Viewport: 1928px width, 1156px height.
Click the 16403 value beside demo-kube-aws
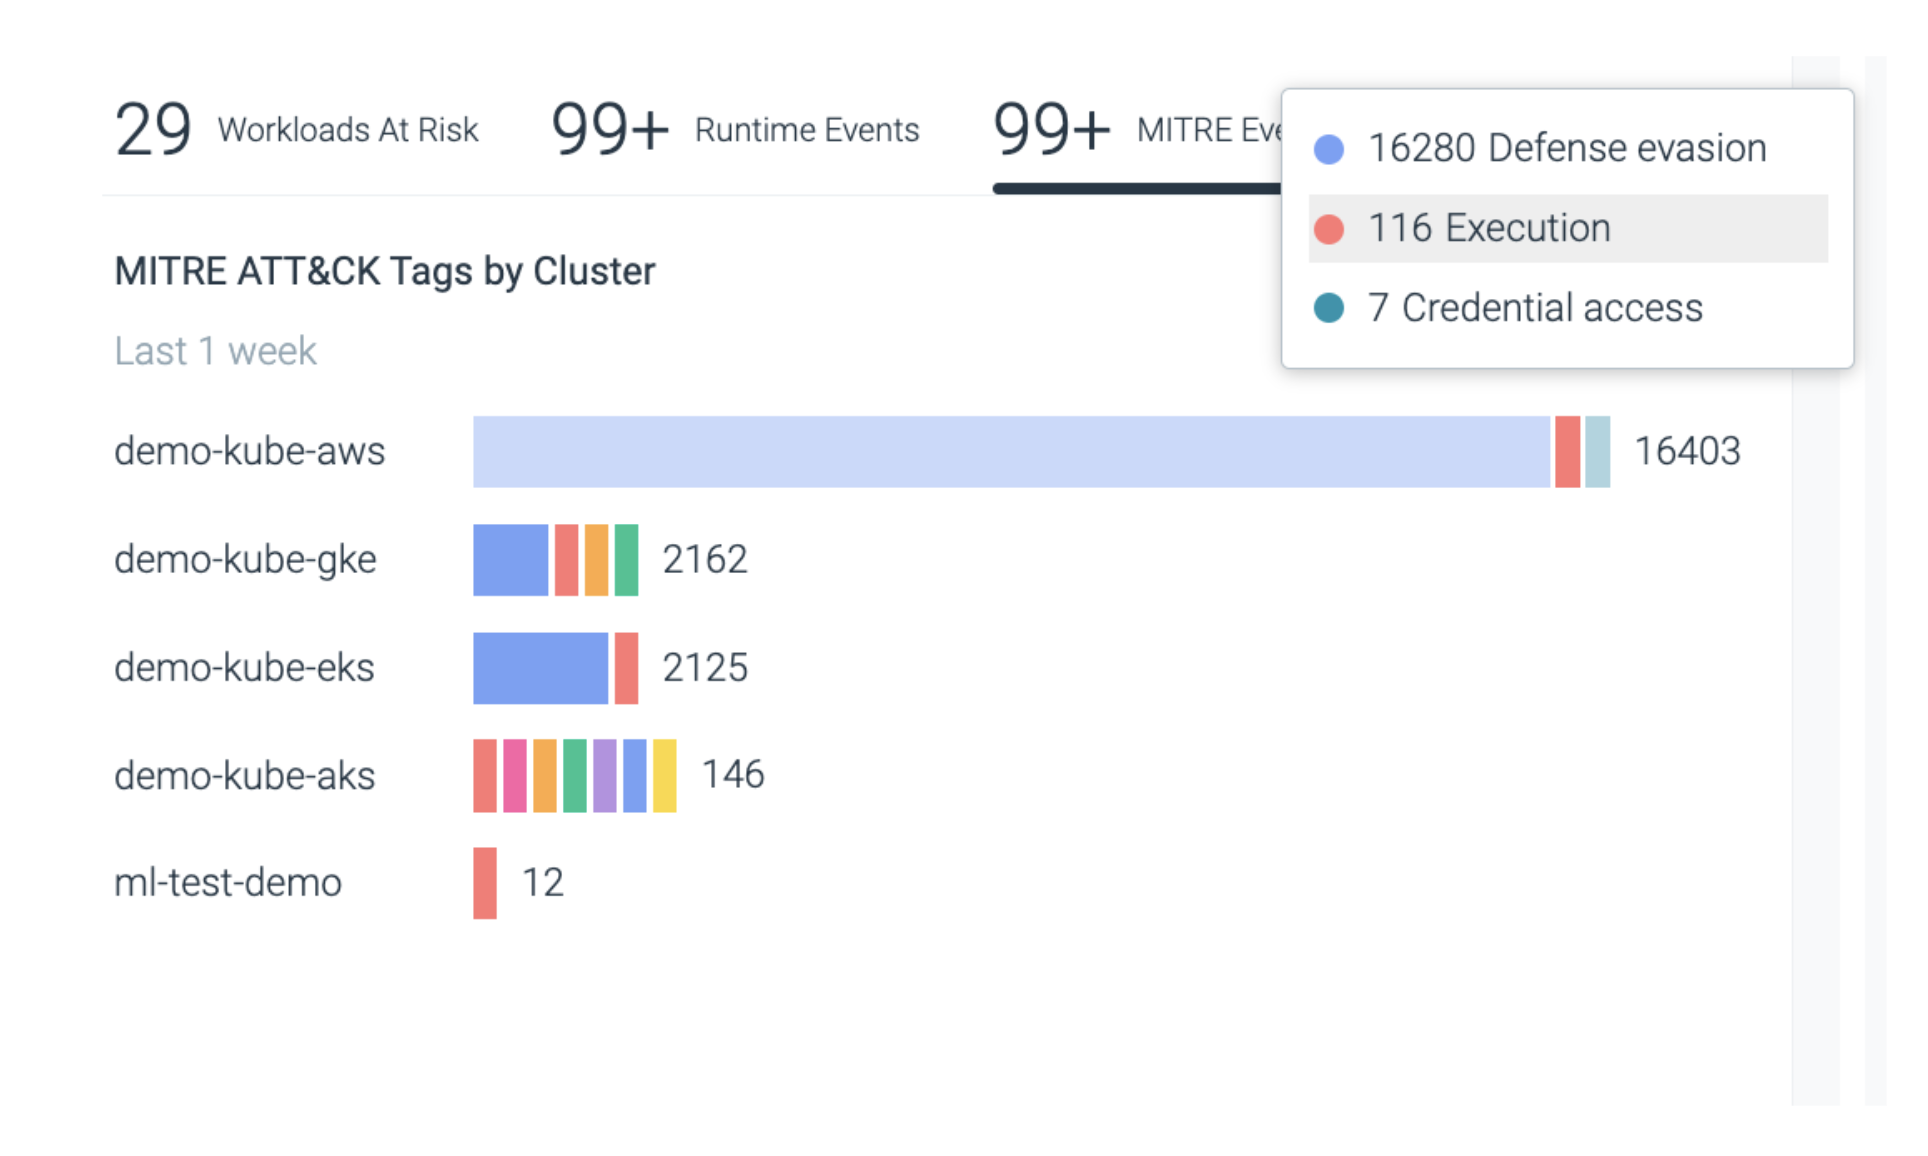[1688, 452]
